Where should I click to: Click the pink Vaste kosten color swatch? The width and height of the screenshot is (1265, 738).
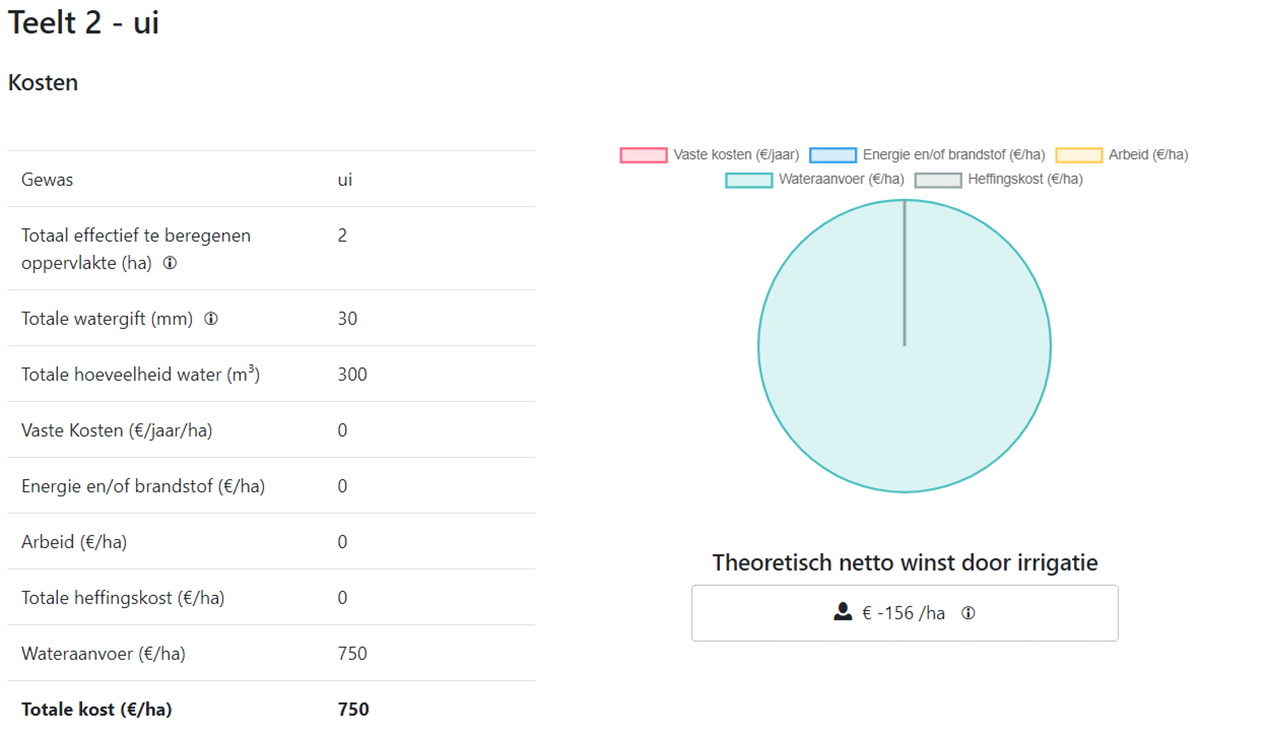tap(643, 155)
